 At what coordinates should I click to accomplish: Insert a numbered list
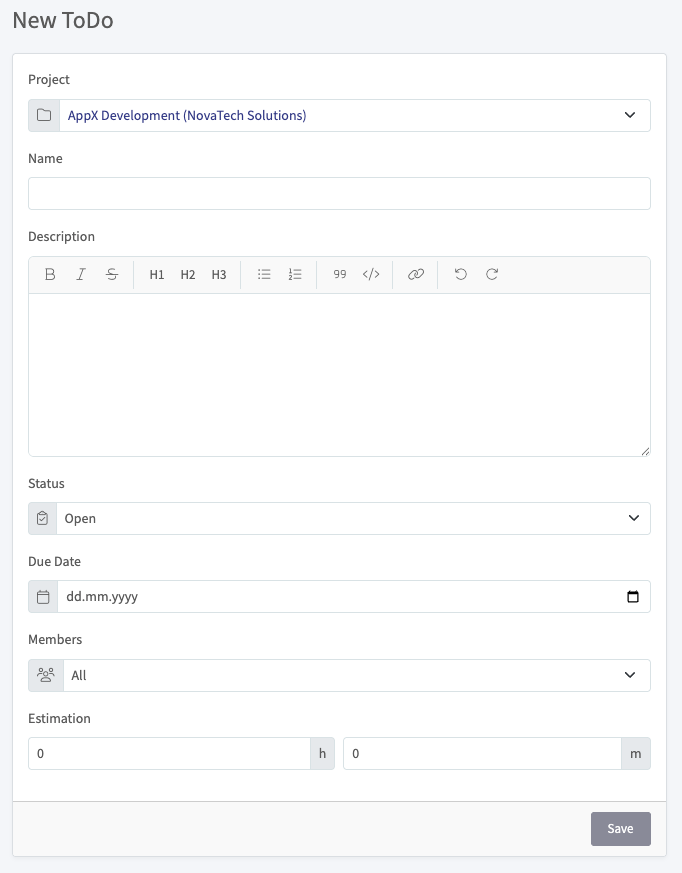pyautogui.click(x=295, y=274)
